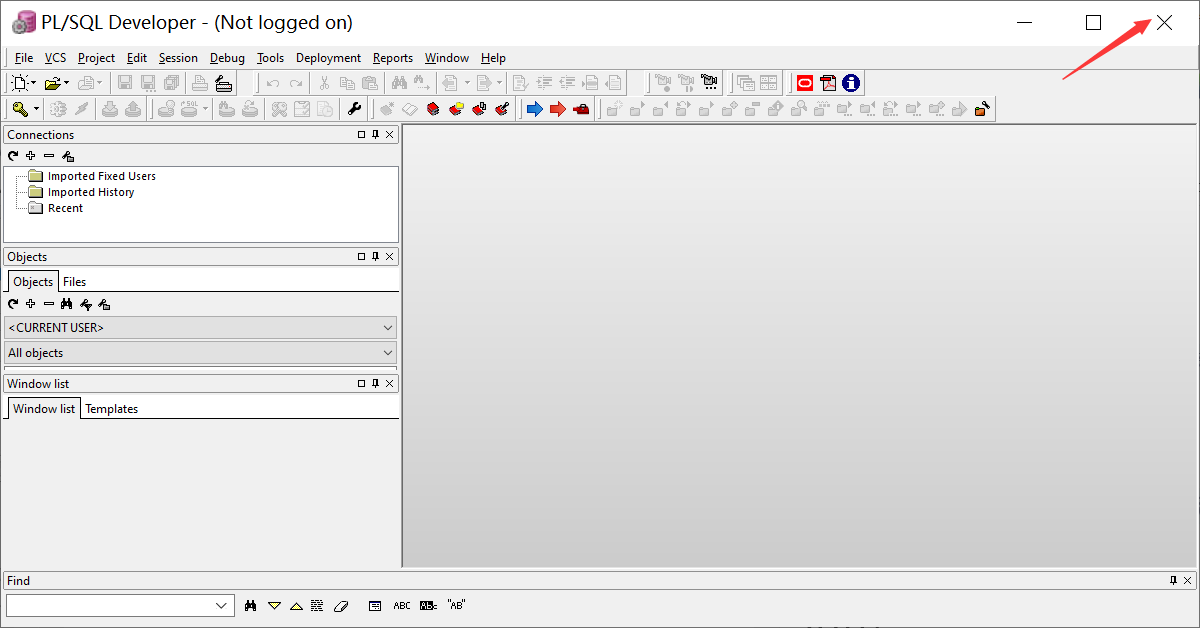The height and width of the screenshot is (628, 1200).
Task: Click the macro camera with dots icon
Action: pos(709,83)
